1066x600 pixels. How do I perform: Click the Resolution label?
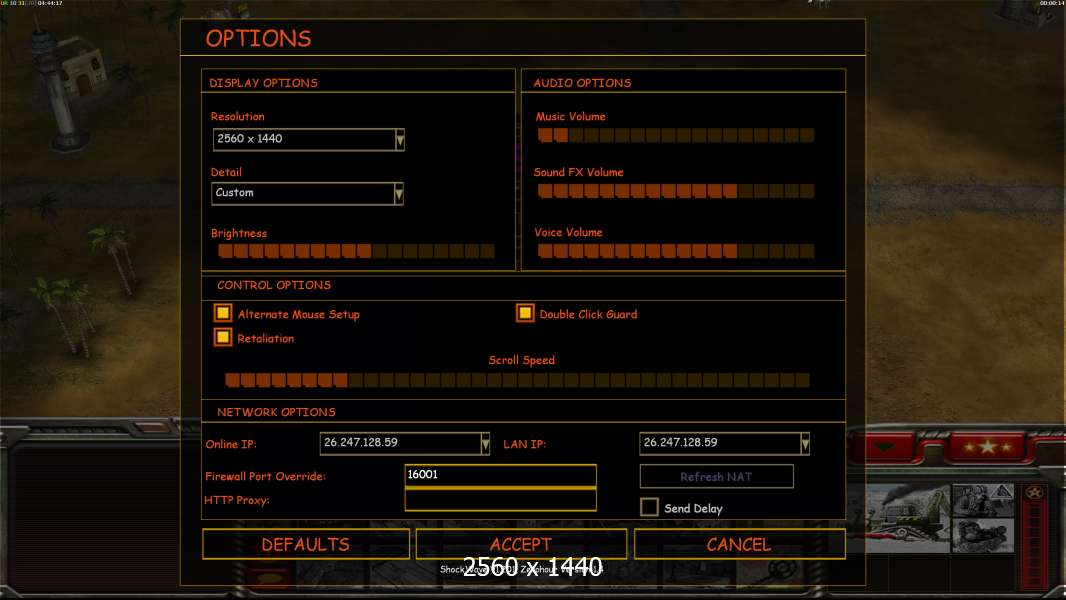tap(237, 117)
